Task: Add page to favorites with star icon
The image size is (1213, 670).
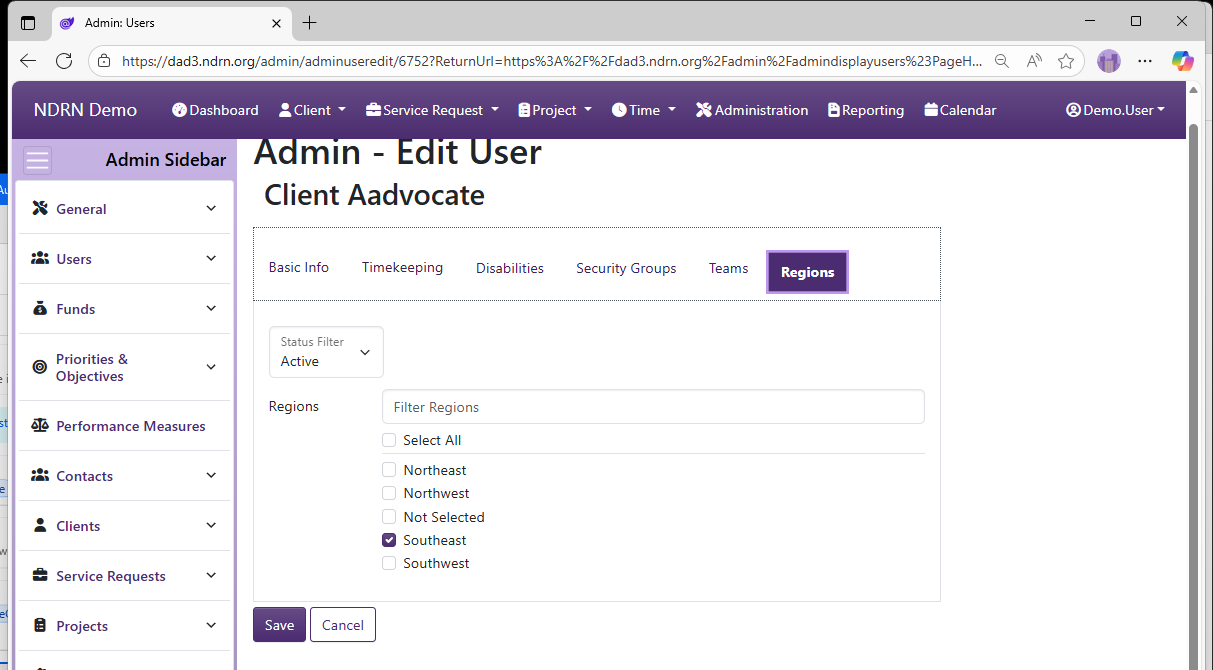Action: [x=1066, y=61]
